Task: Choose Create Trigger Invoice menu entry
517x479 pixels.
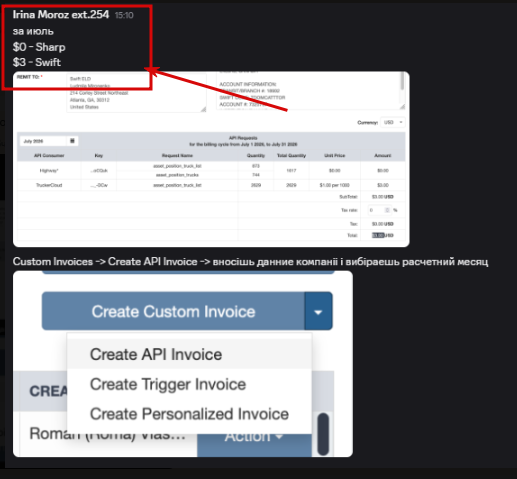Action: pos(189,384)
